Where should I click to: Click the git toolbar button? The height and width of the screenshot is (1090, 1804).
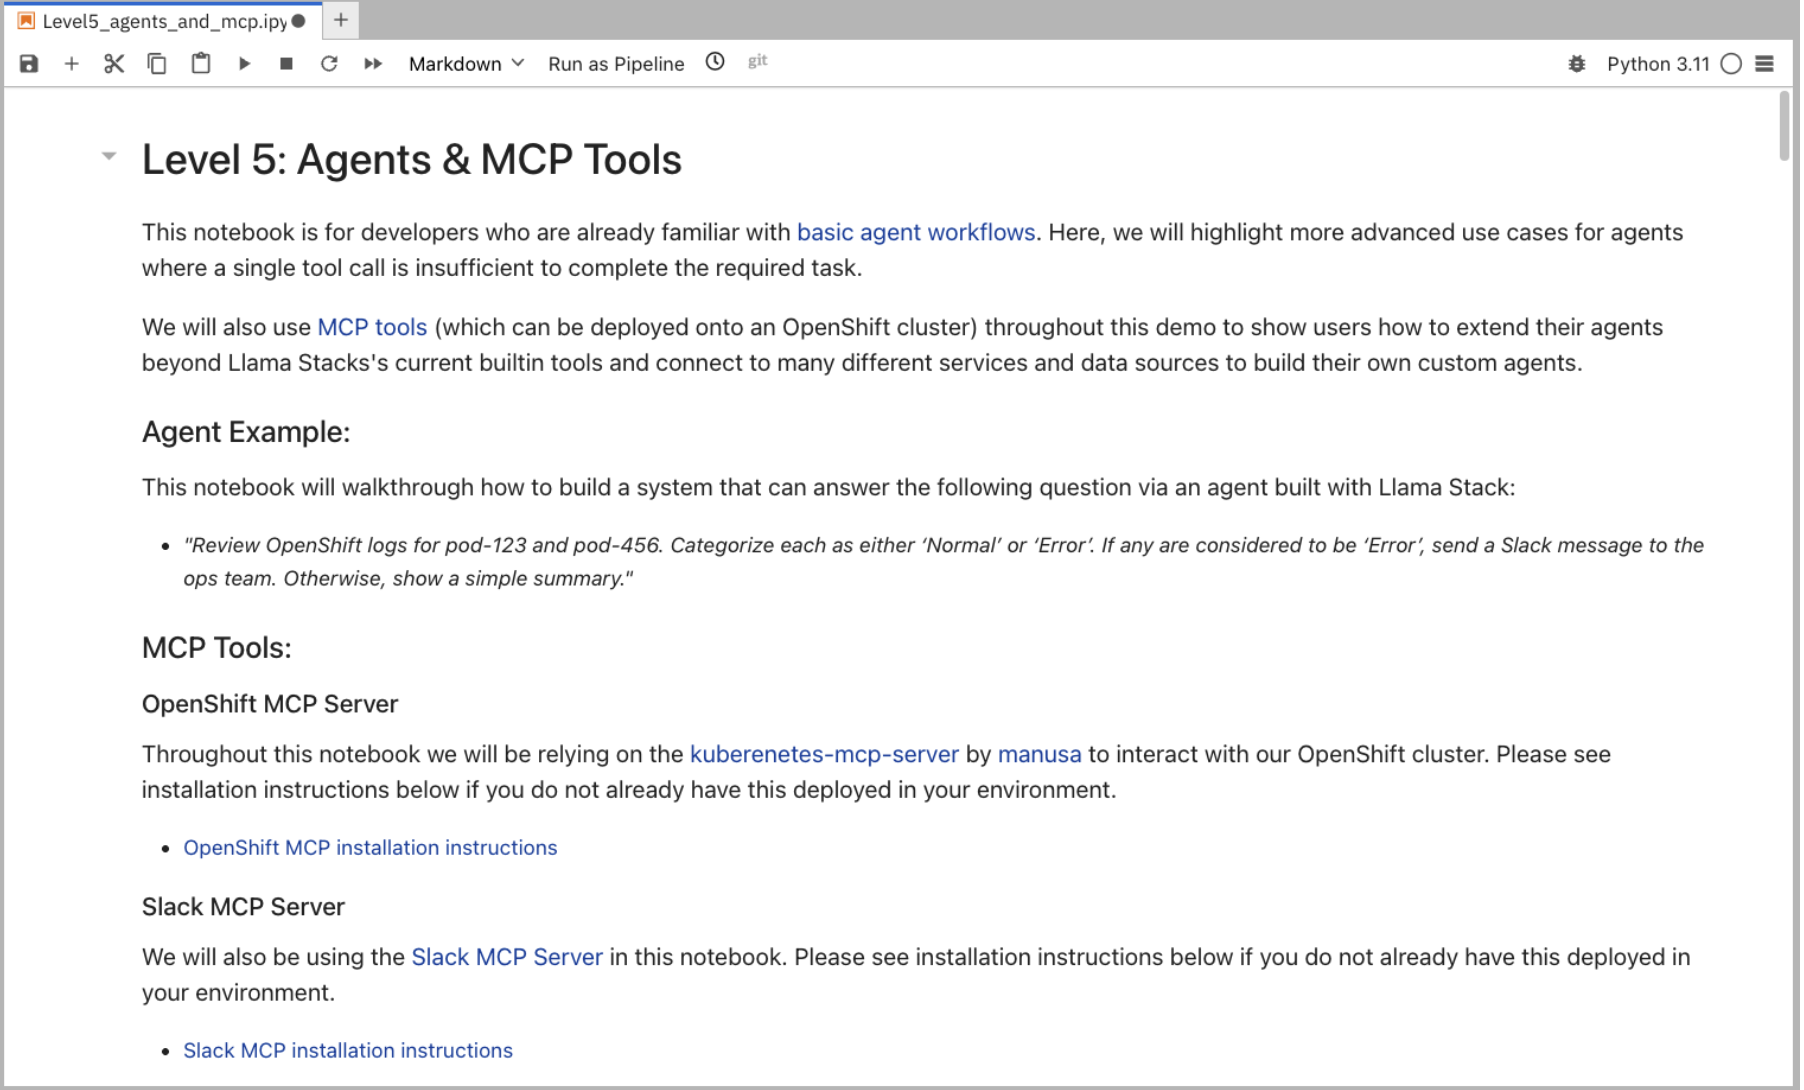pos(758,61)
